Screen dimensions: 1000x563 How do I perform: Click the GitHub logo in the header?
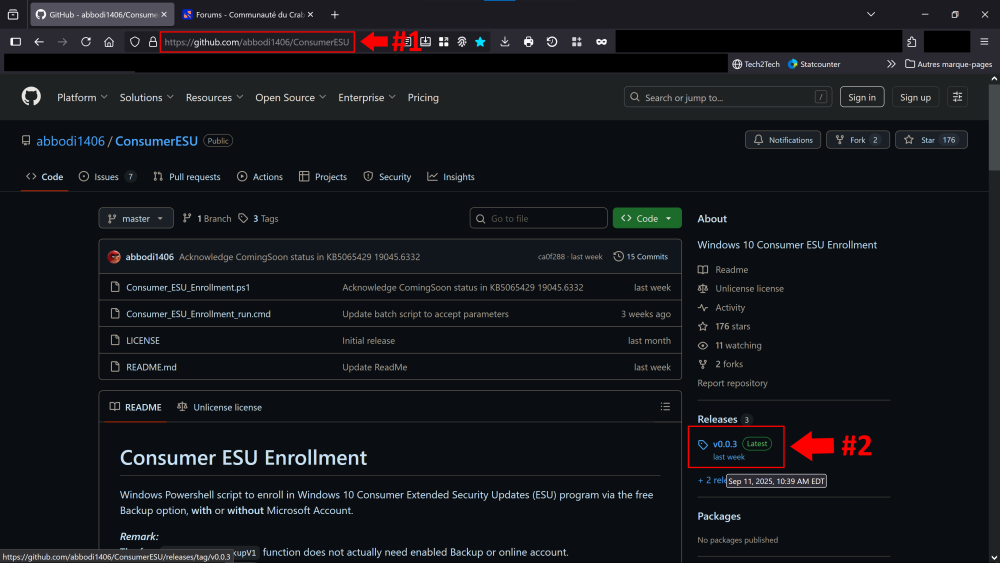[31, 97]
